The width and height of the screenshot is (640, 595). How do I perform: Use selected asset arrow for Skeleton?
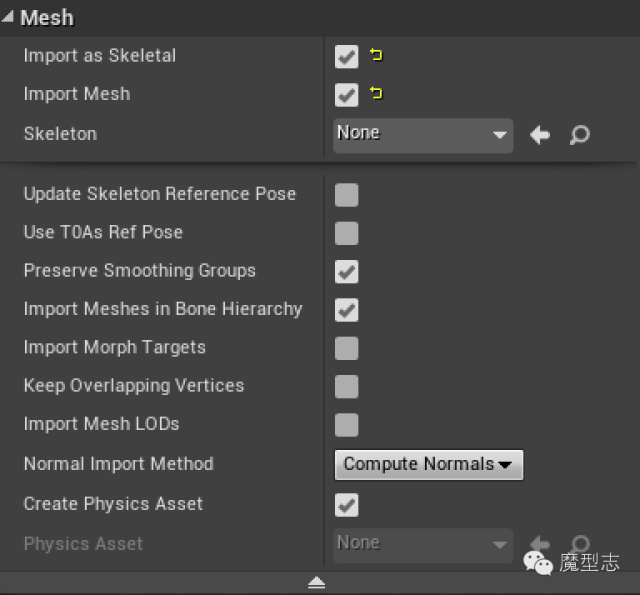pyautogui.click(x=540, y=135)
